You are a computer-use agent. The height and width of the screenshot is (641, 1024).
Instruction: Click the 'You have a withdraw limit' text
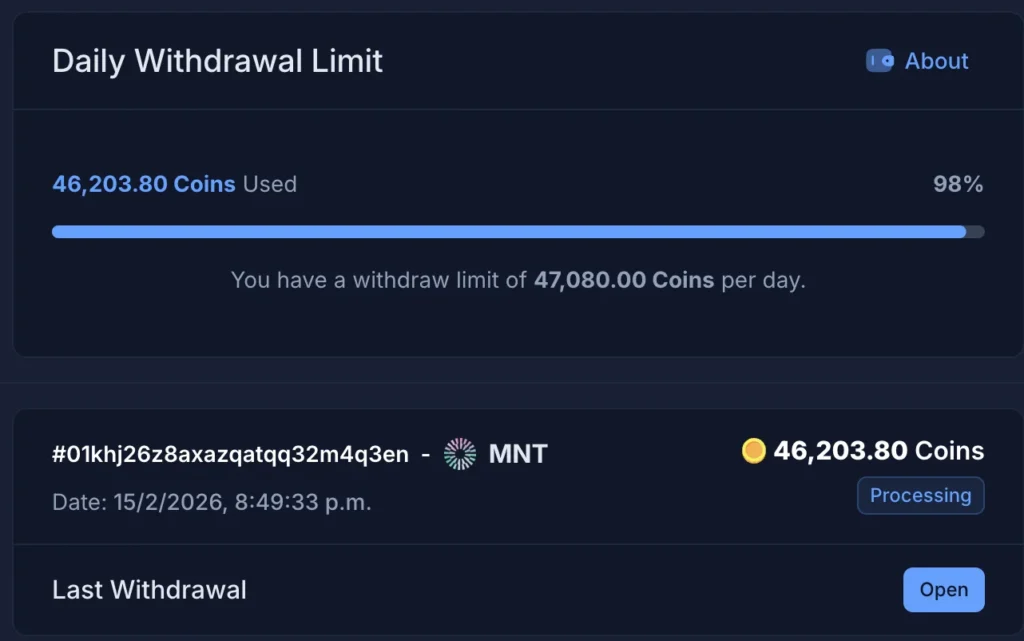coord(379,280)
